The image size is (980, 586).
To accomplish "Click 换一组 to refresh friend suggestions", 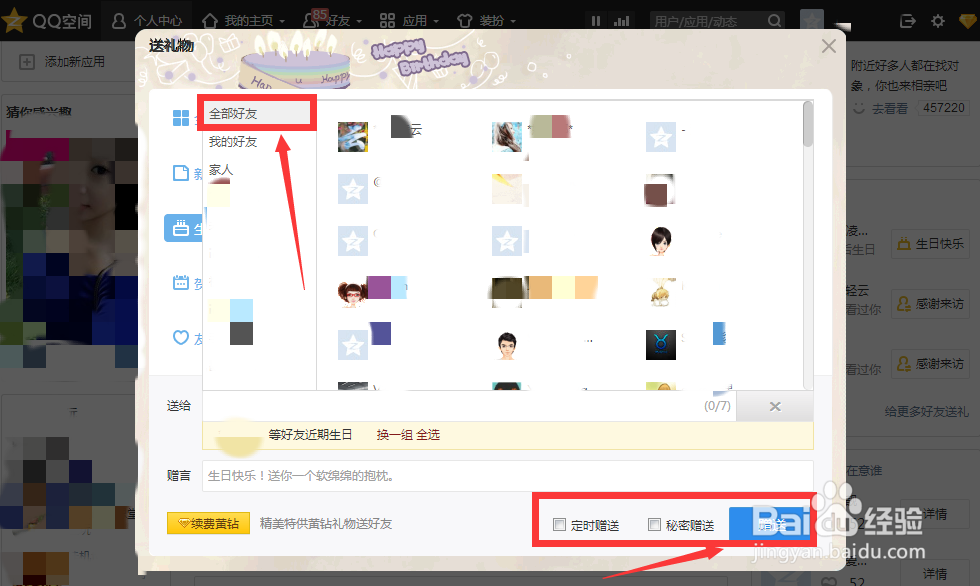I will point(396,435).
